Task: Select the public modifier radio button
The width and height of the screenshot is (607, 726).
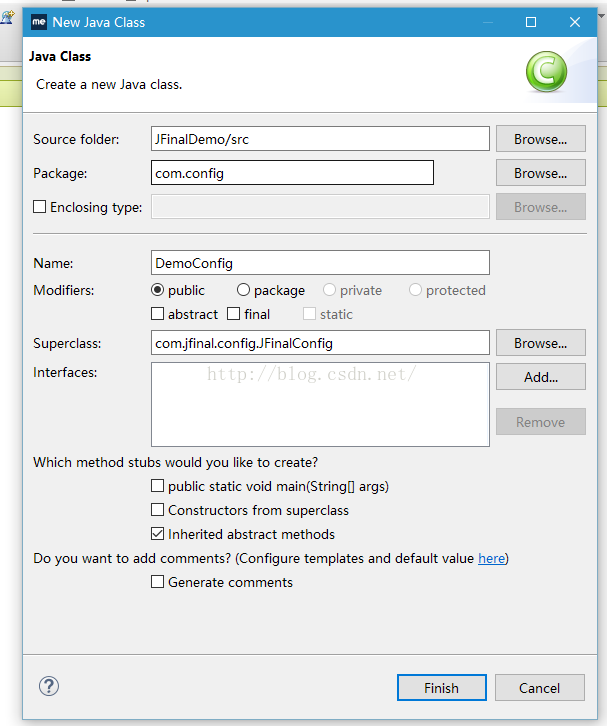Action: pos(157,290)
